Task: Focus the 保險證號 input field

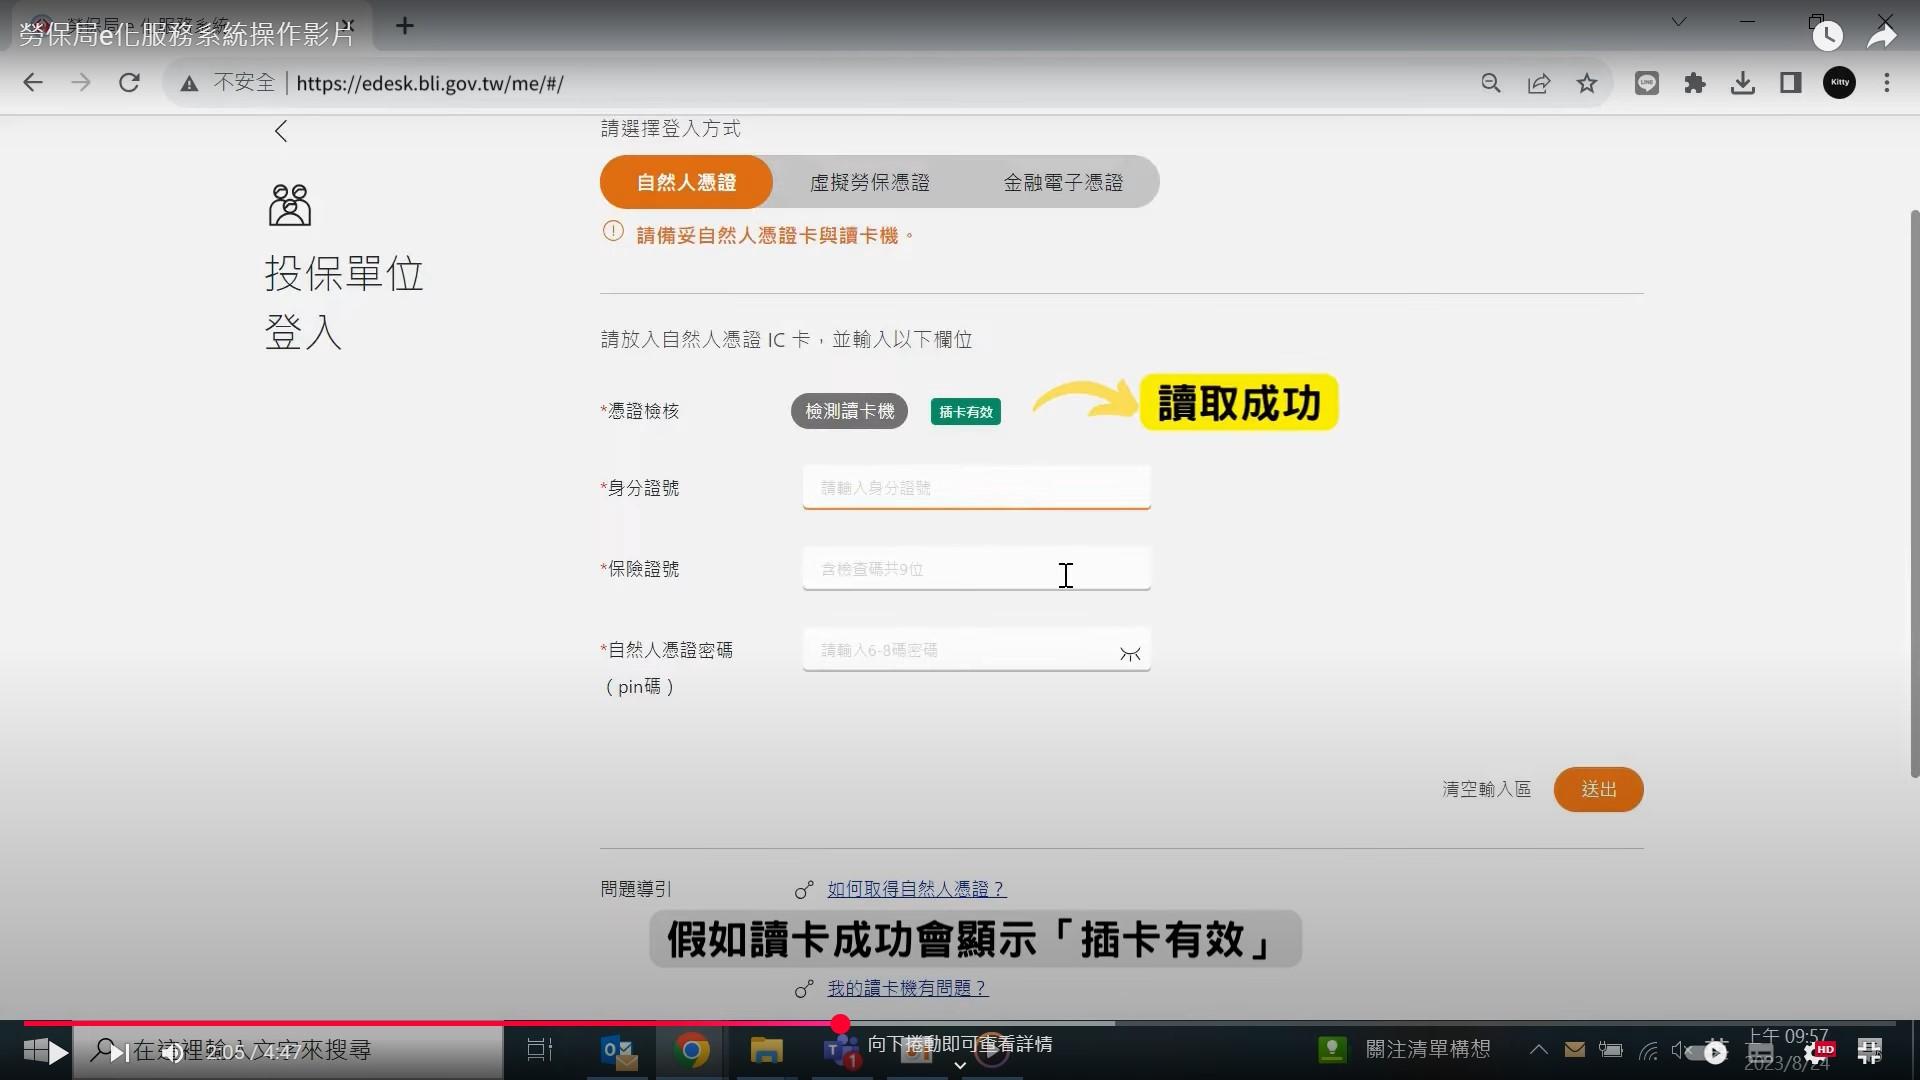Action: (976, 569)
